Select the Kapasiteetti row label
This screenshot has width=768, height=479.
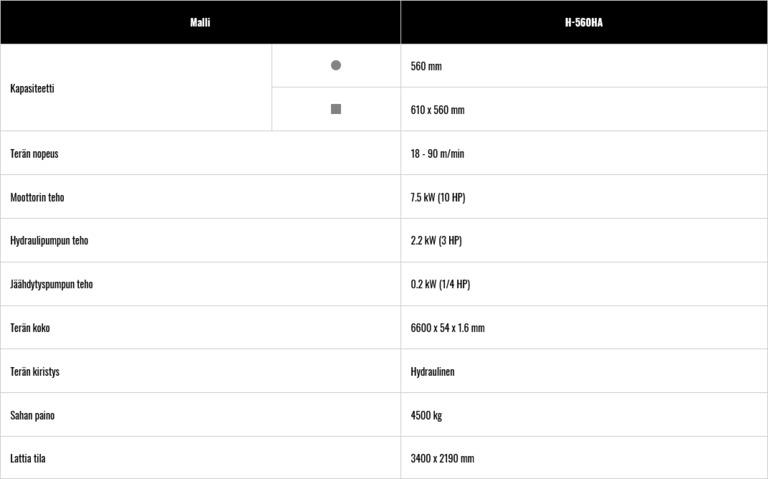[x=32, y=88]
